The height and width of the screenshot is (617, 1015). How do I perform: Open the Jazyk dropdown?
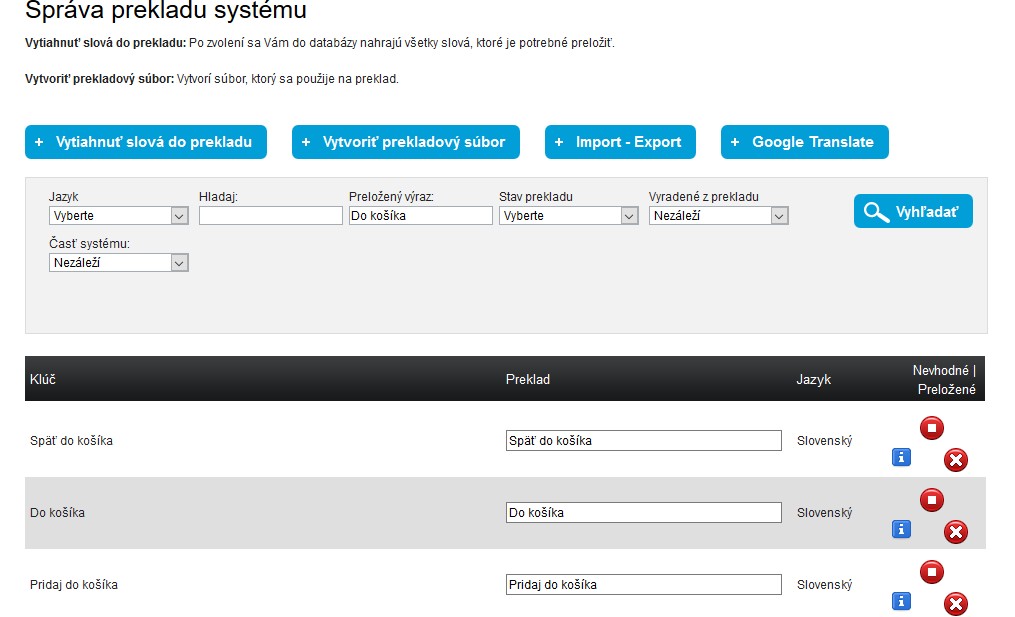[x=118, y=215]
